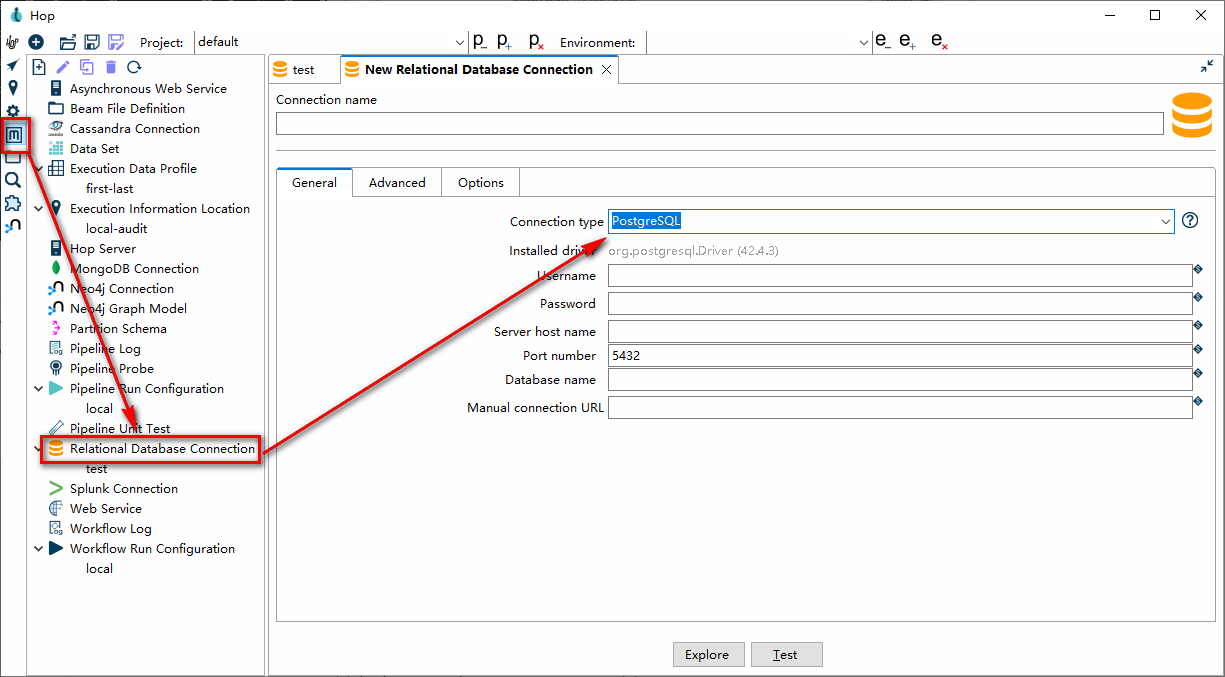Click the edit project 'p' icon
This screenshot has width=1225, height=677.
coord(480,42)
